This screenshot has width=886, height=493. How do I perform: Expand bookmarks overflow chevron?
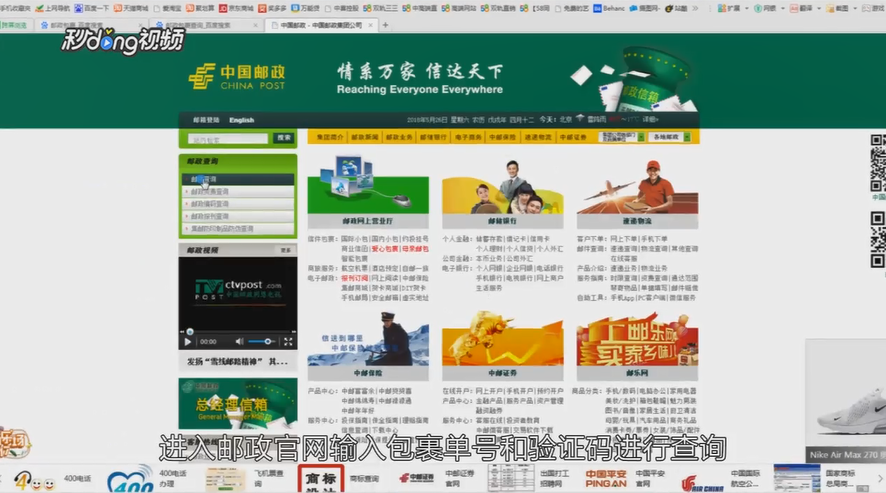pyautogui.click(x=695, y=8)
